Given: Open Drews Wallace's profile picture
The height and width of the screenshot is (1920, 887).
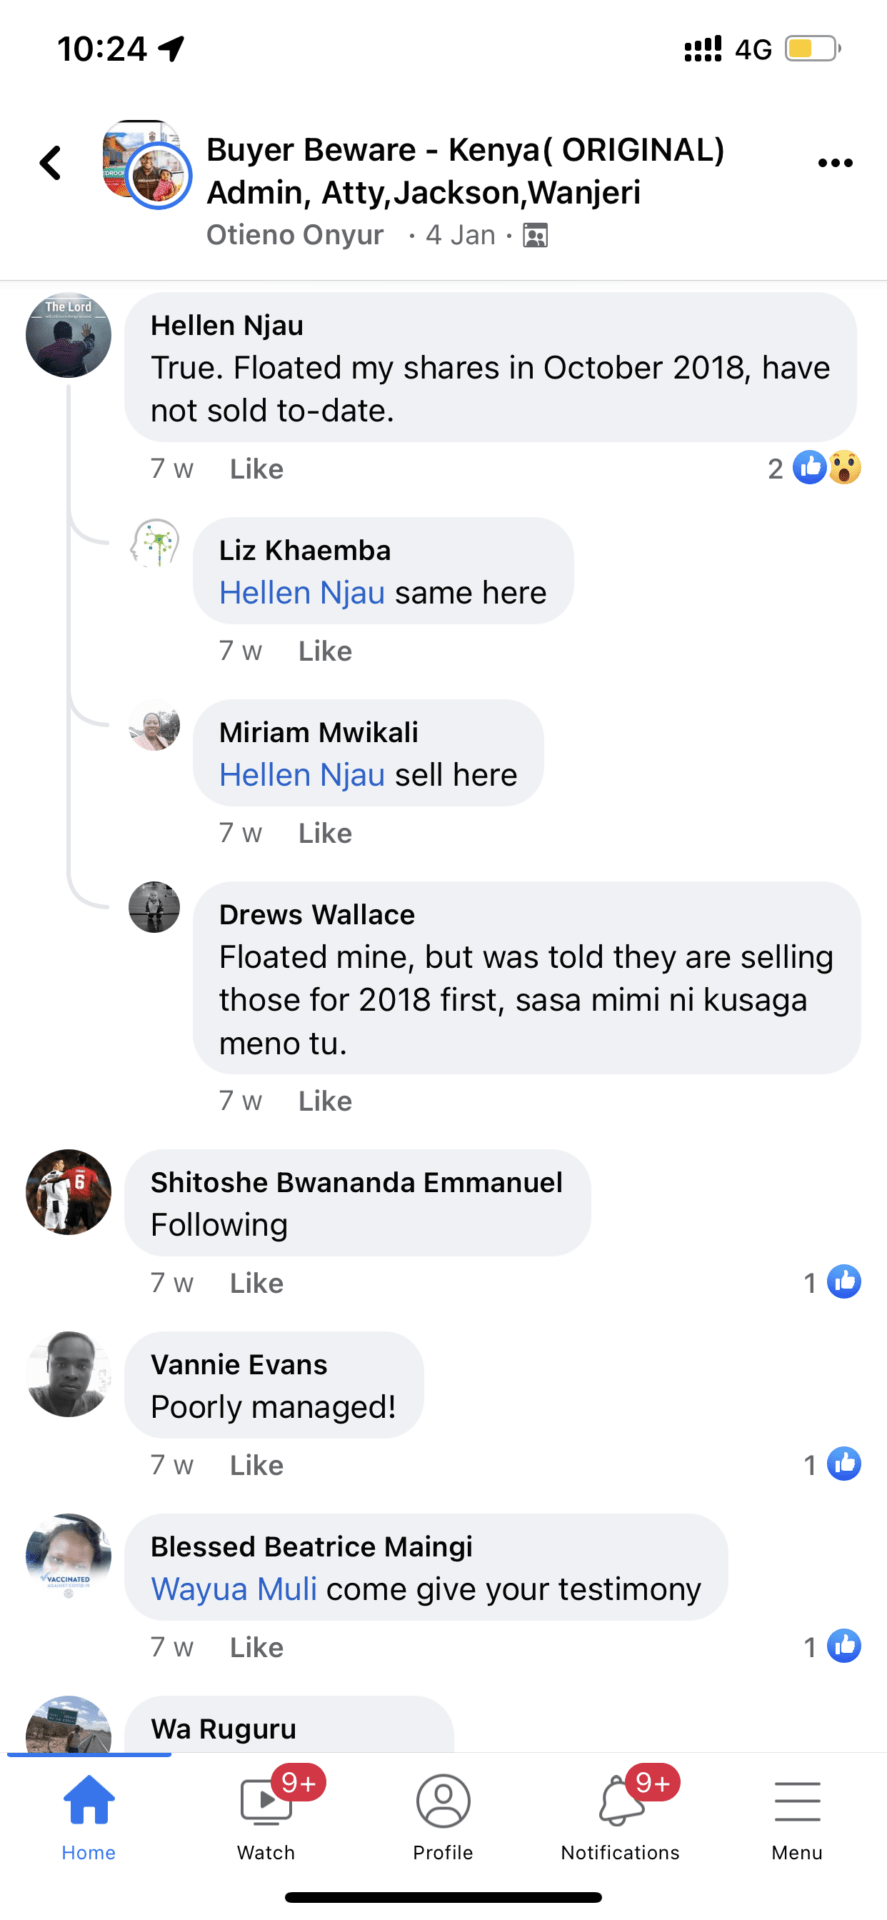Looking at the screenshot, I should pos(154,907).
